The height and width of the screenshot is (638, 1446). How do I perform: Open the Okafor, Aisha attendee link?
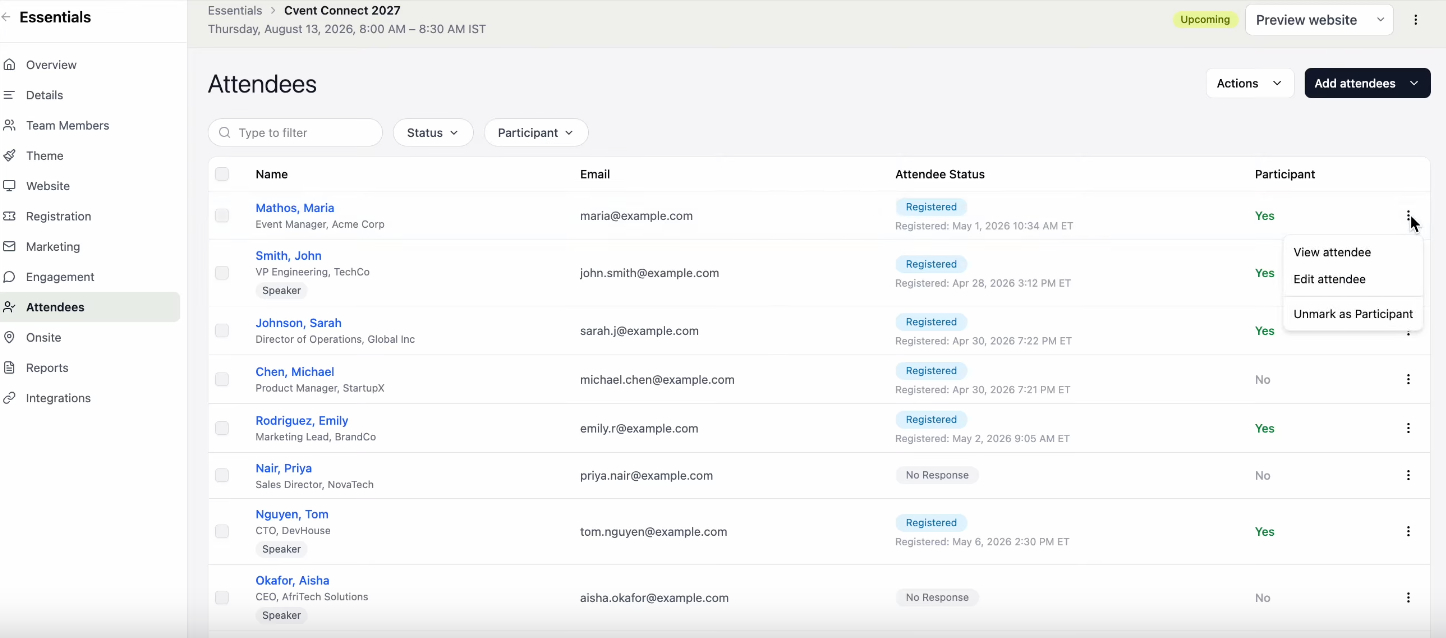coord(292,580)
